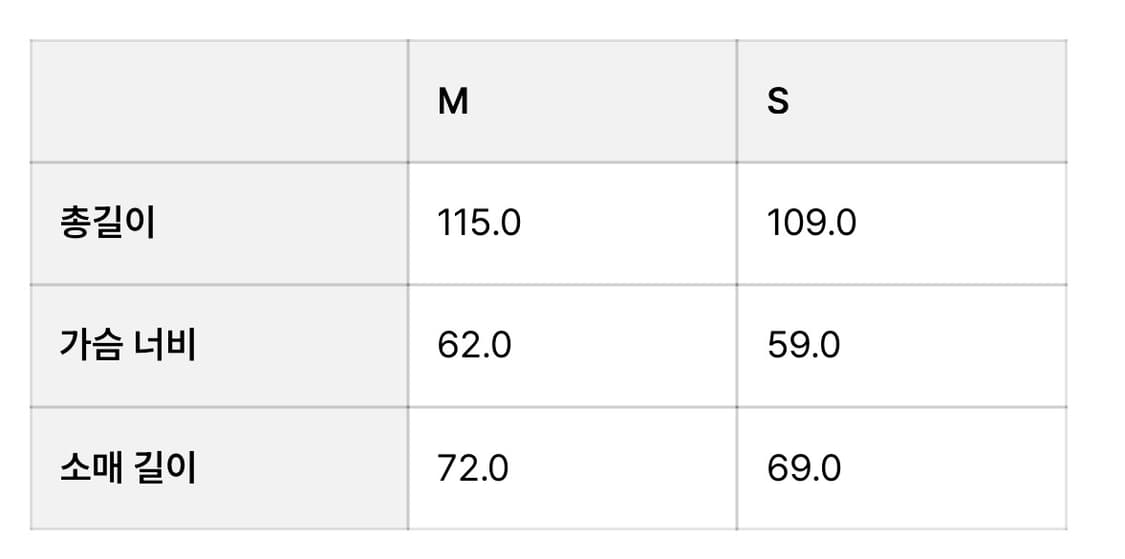Image resolution: width=1125 pixels, height=559 pixels.
Task: Pick the total length cell for size S
Action: (x=901, y=224)
